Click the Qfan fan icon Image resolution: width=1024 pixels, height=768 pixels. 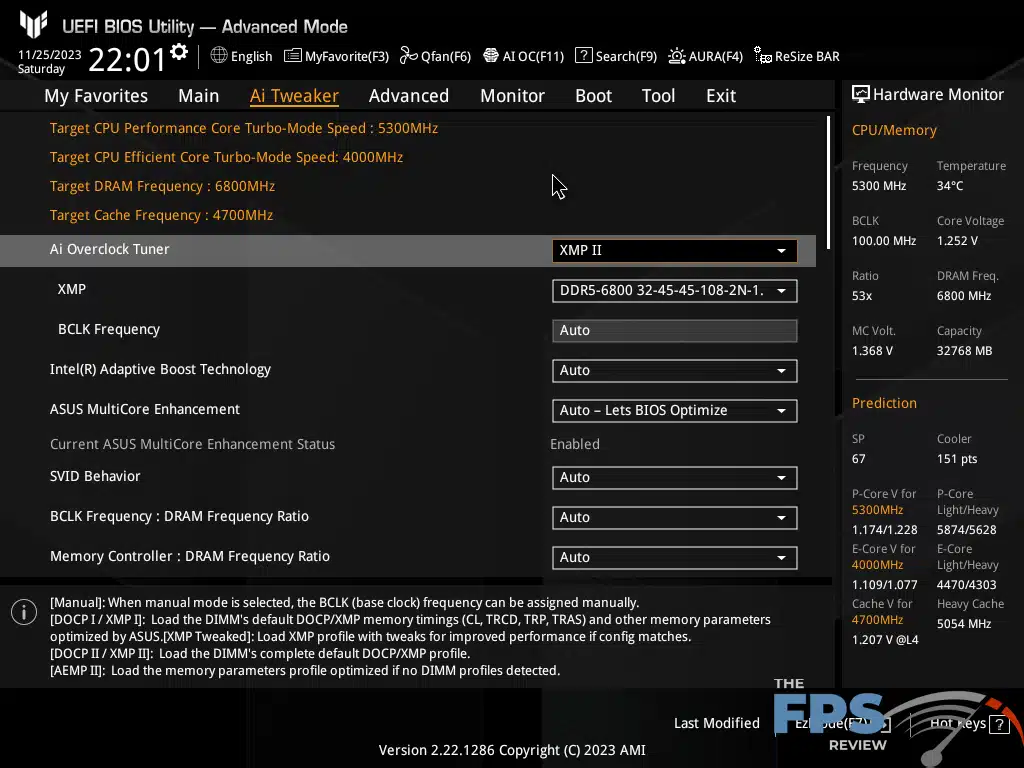pos(409,56)
